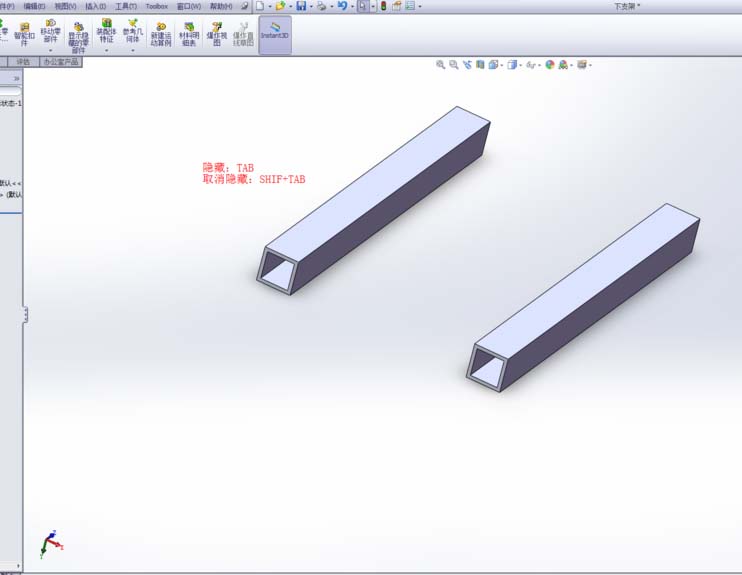Viewport: 742px width, 575px height.
Task: Open the Apply Scene dropdown arrow
Action: click(x=572, y=65)
